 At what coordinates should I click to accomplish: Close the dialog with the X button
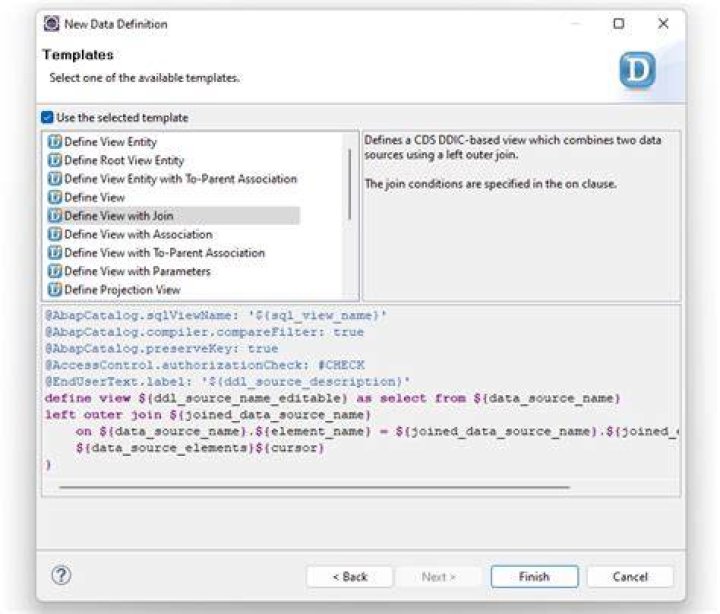click(663, 23)
